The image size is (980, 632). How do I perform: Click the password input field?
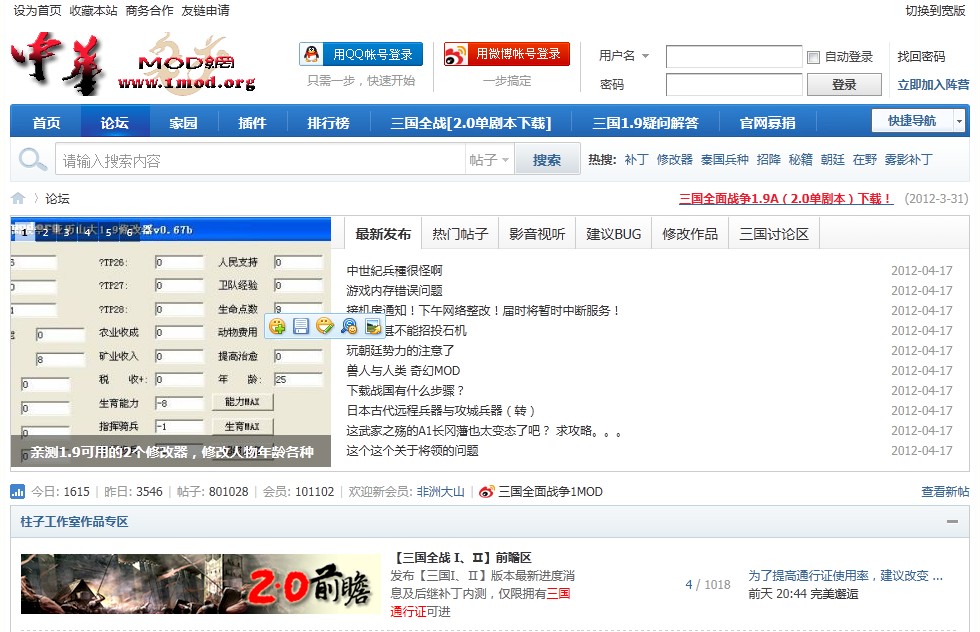click(x=733, y=85)
